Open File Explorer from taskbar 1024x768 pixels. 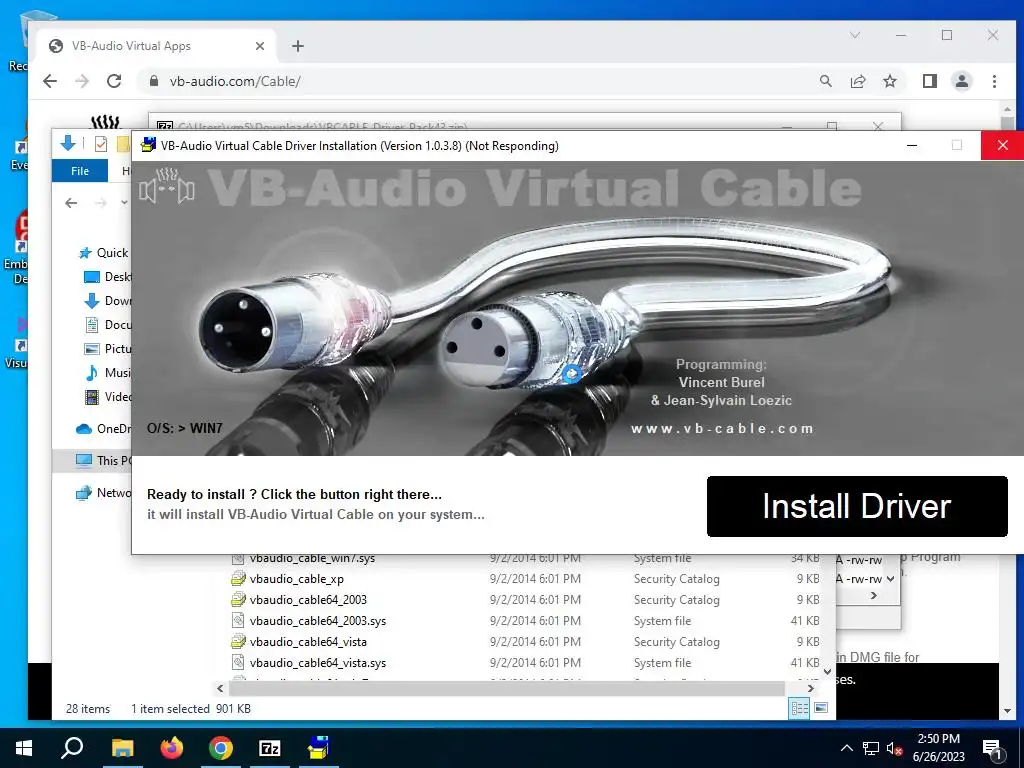122,748
